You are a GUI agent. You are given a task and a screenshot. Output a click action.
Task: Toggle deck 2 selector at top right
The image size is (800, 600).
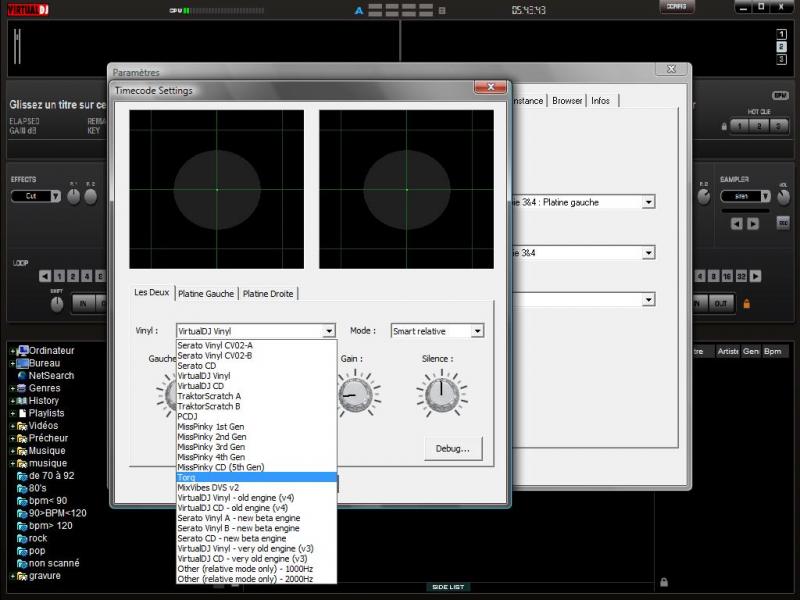(x=782, y=47)
